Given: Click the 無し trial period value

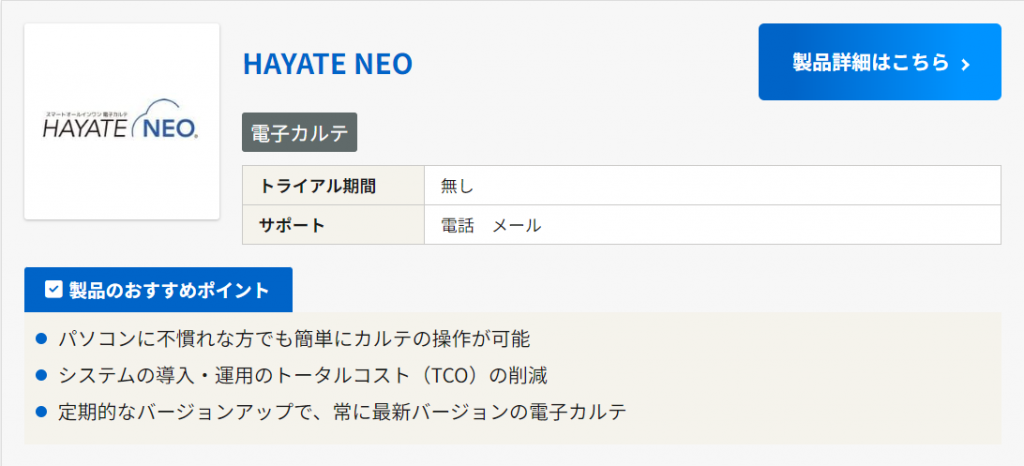Looking at the screenshot, I should (x=456, y=185).
